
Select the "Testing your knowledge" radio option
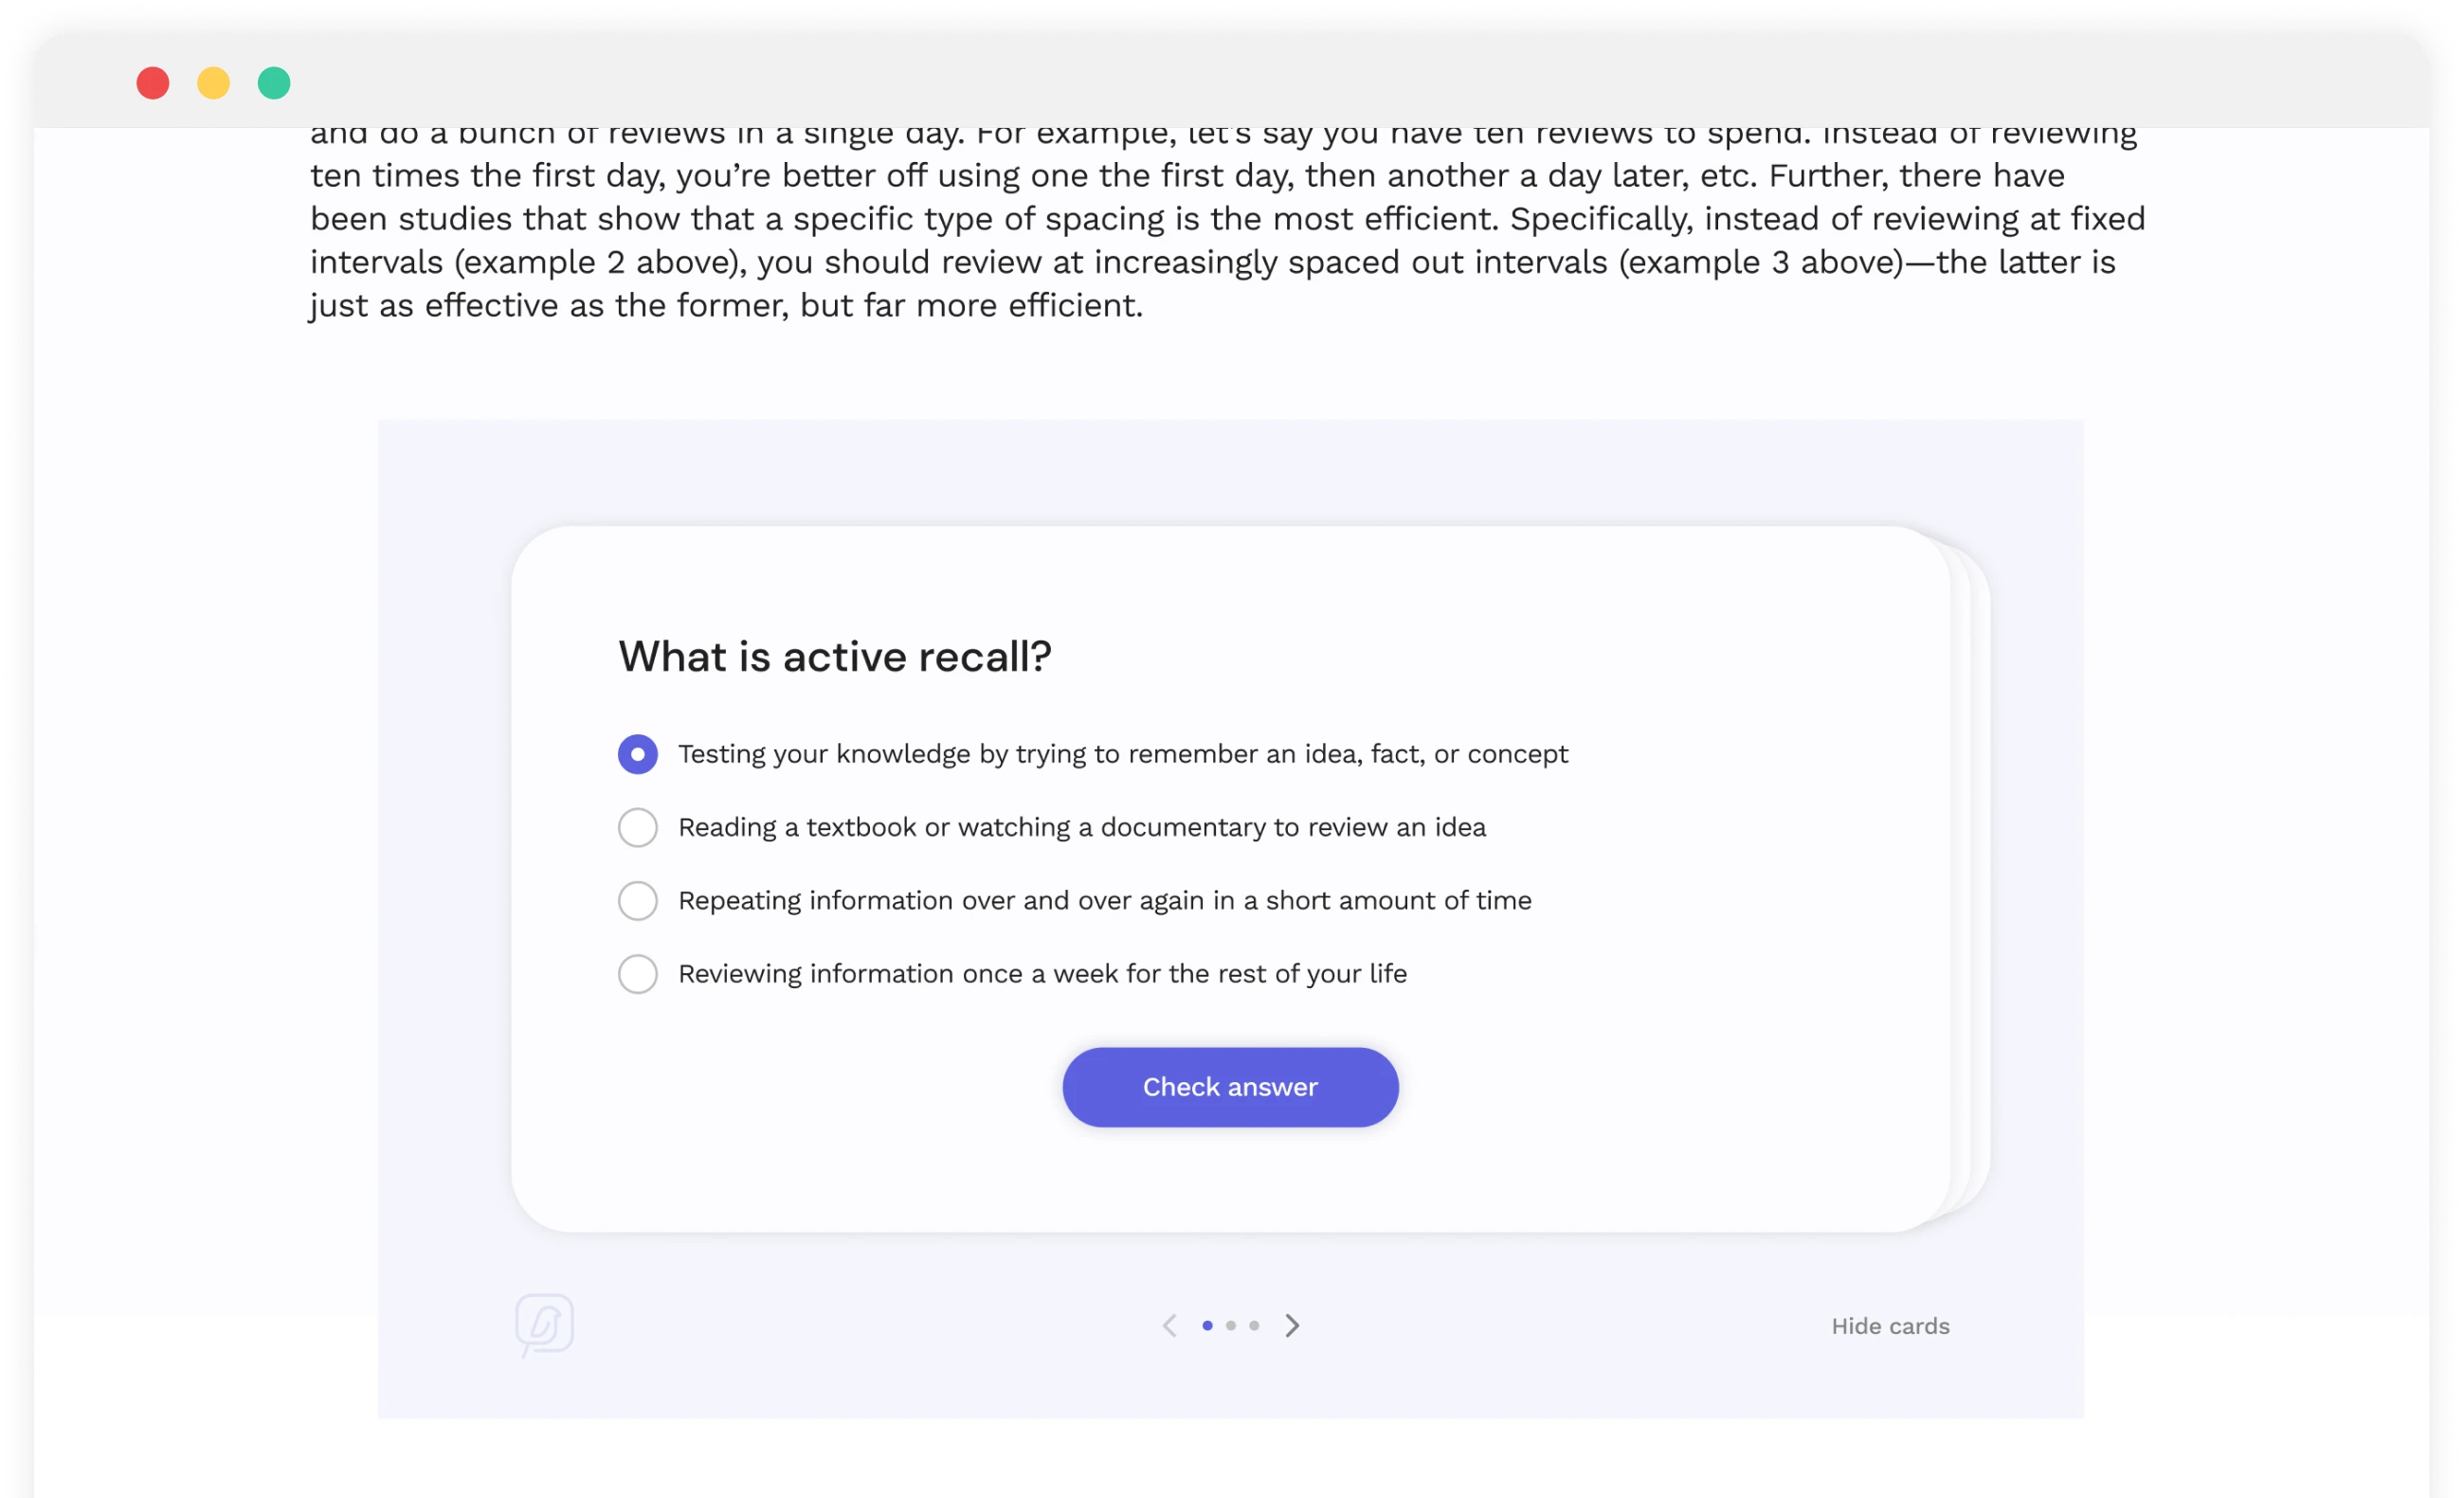pos(638,754)
